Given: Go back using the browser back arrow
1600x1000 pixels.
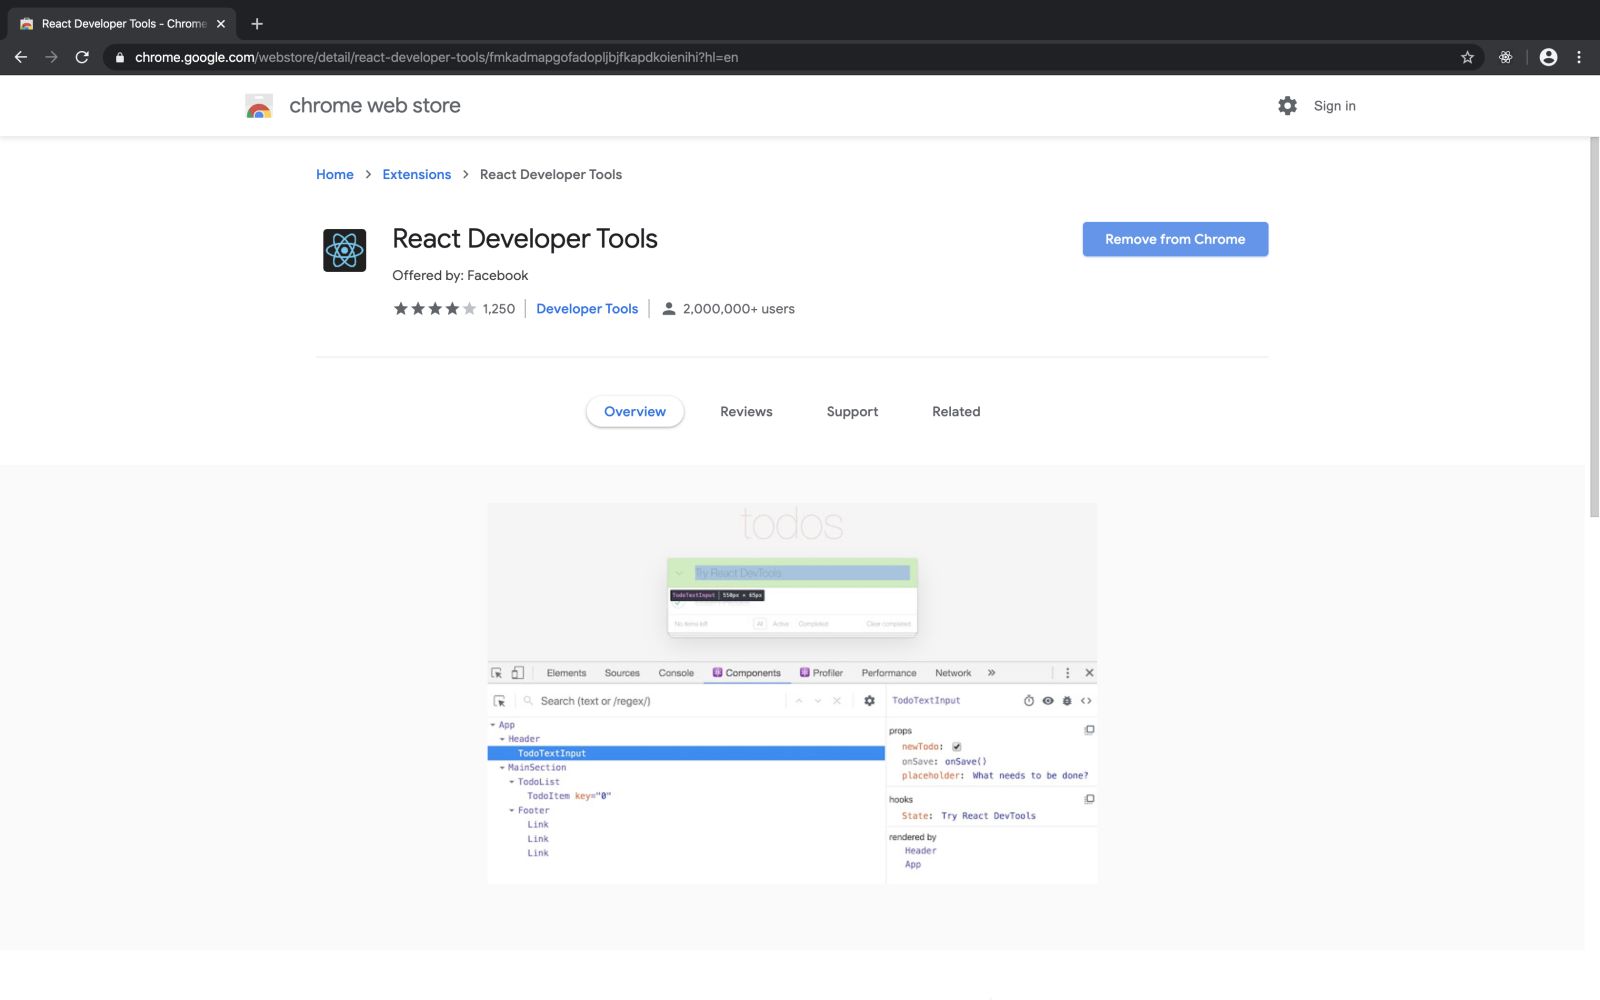Looking at the screenshot, I should [x=20, y=57].
